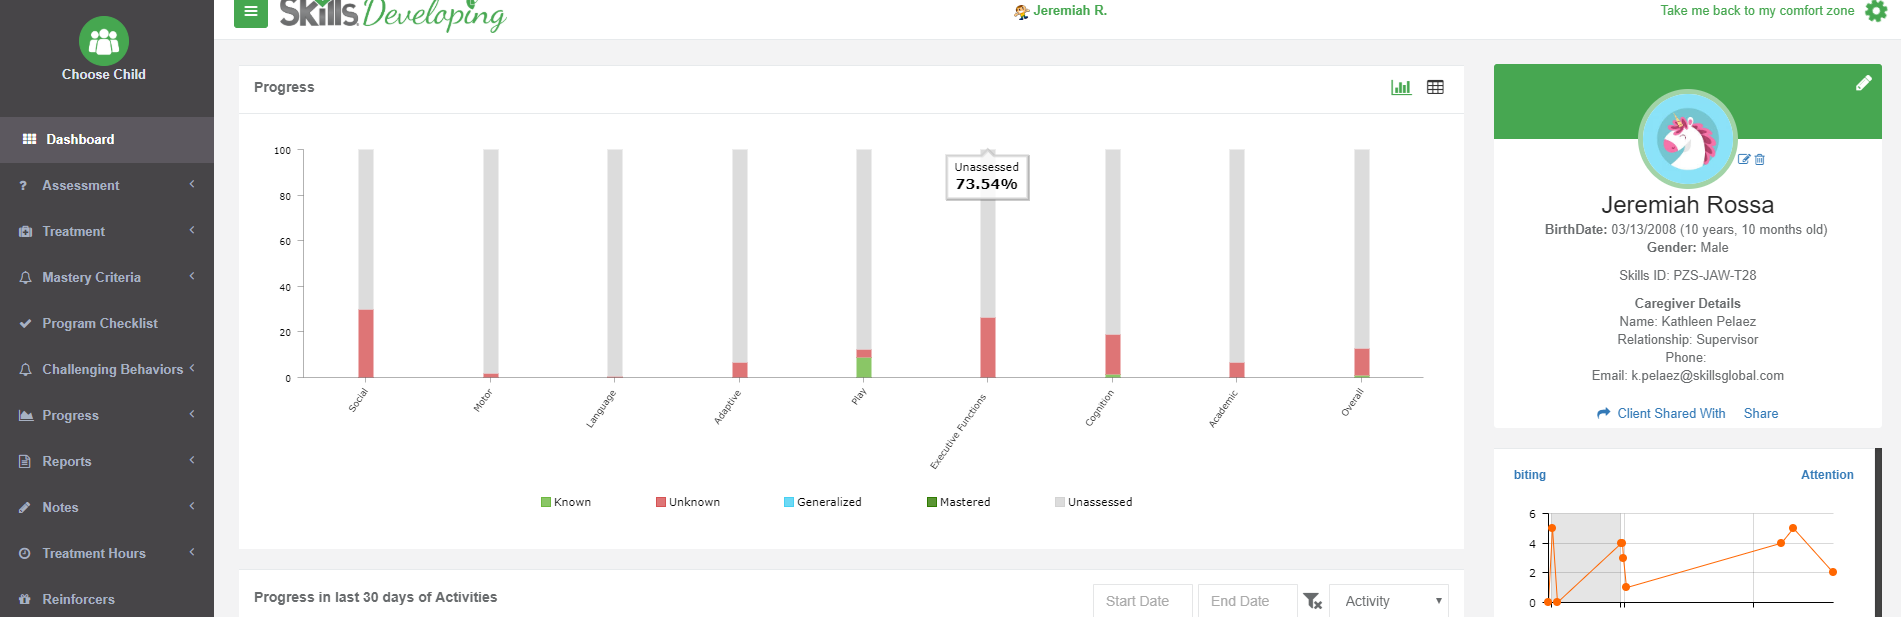Toggle the Known legend series

click(566, 502)
